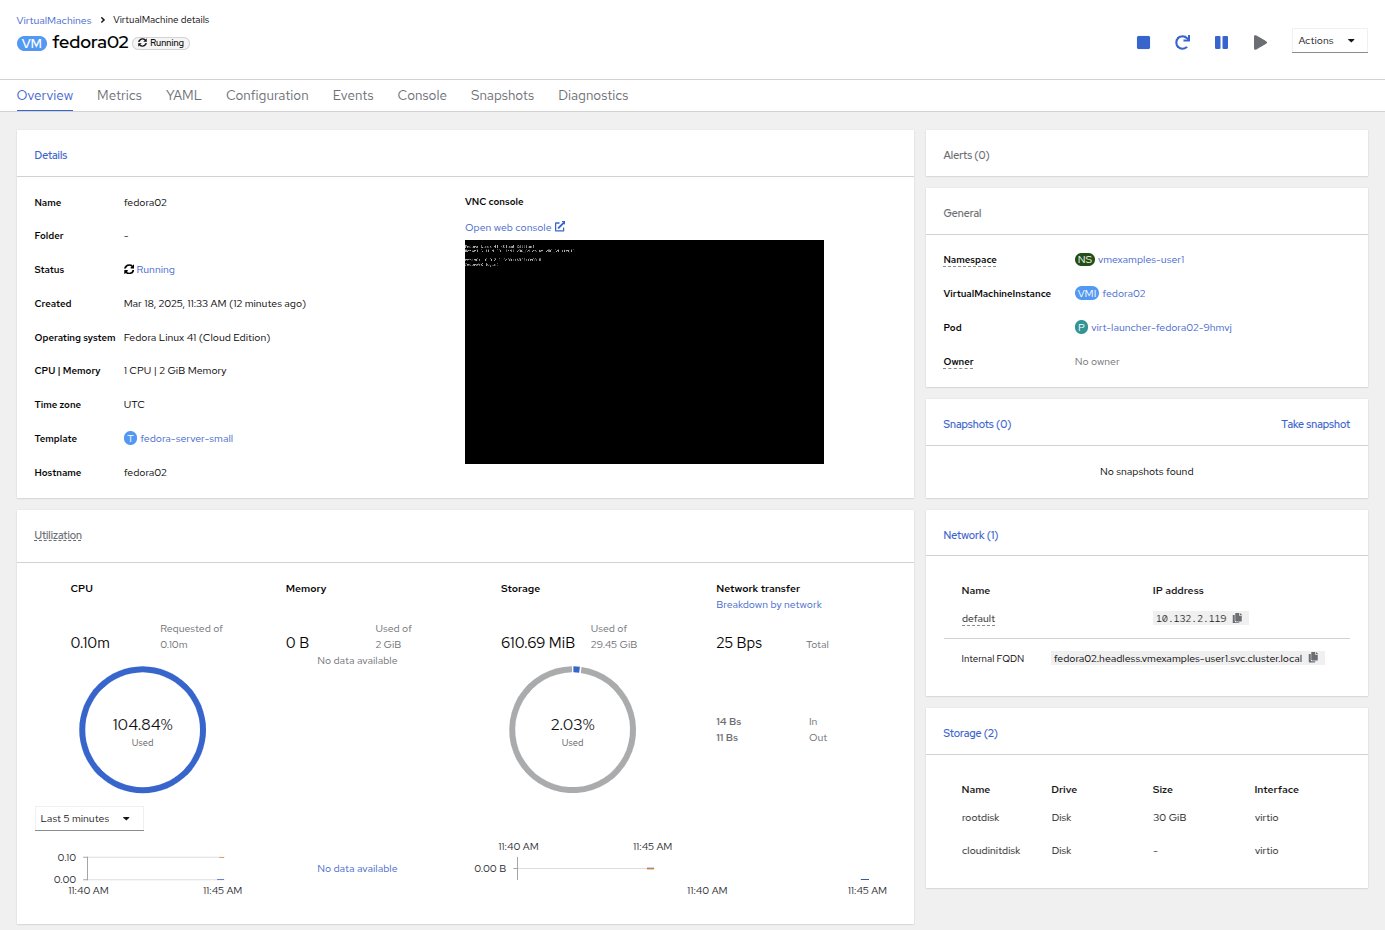Copy the Internal FQDN value
This screenshot has height=930, width=1385.
[1314, 658]
